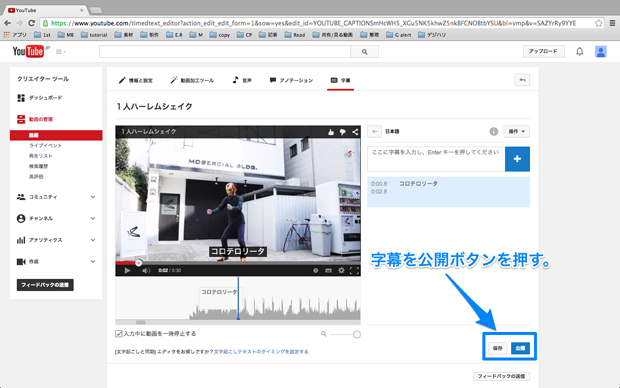Open the notifications bell
Screen dimensions: 620x388
tap(580, 51)
